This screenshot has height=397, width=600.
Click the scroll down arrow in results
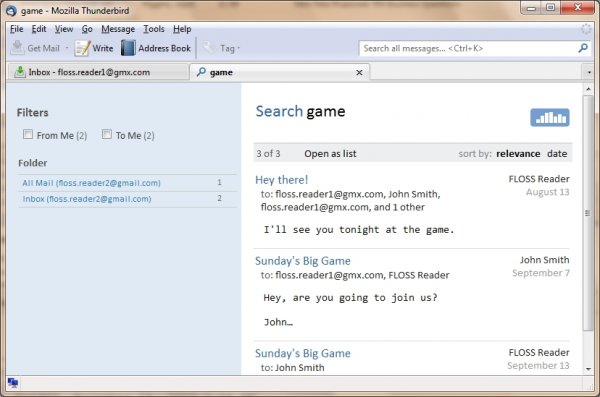(588, 369)
